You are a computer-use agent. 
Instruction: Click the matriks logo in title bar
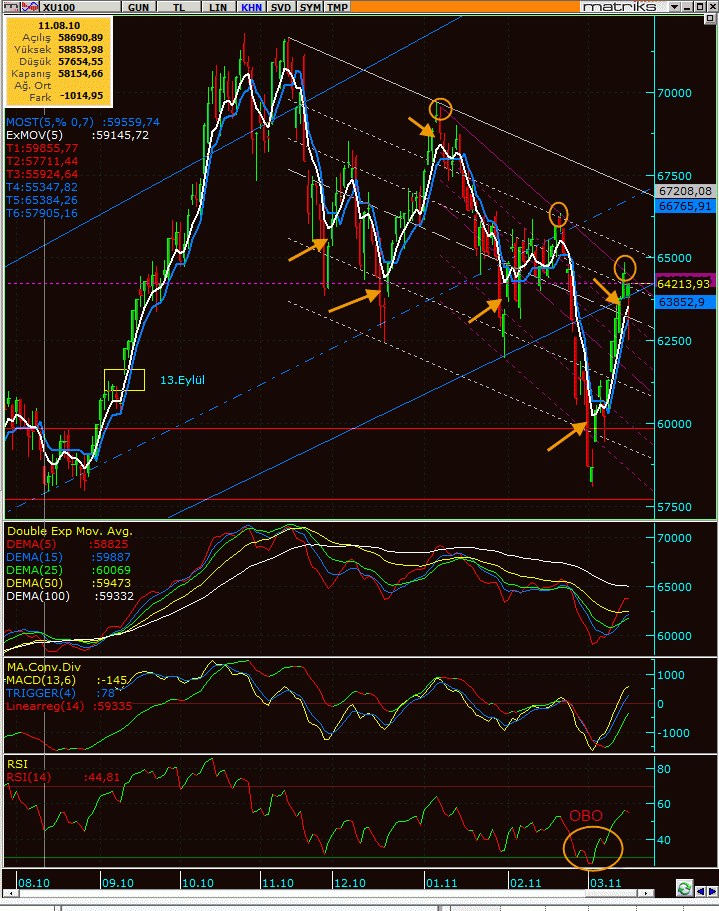coord(618,7)
